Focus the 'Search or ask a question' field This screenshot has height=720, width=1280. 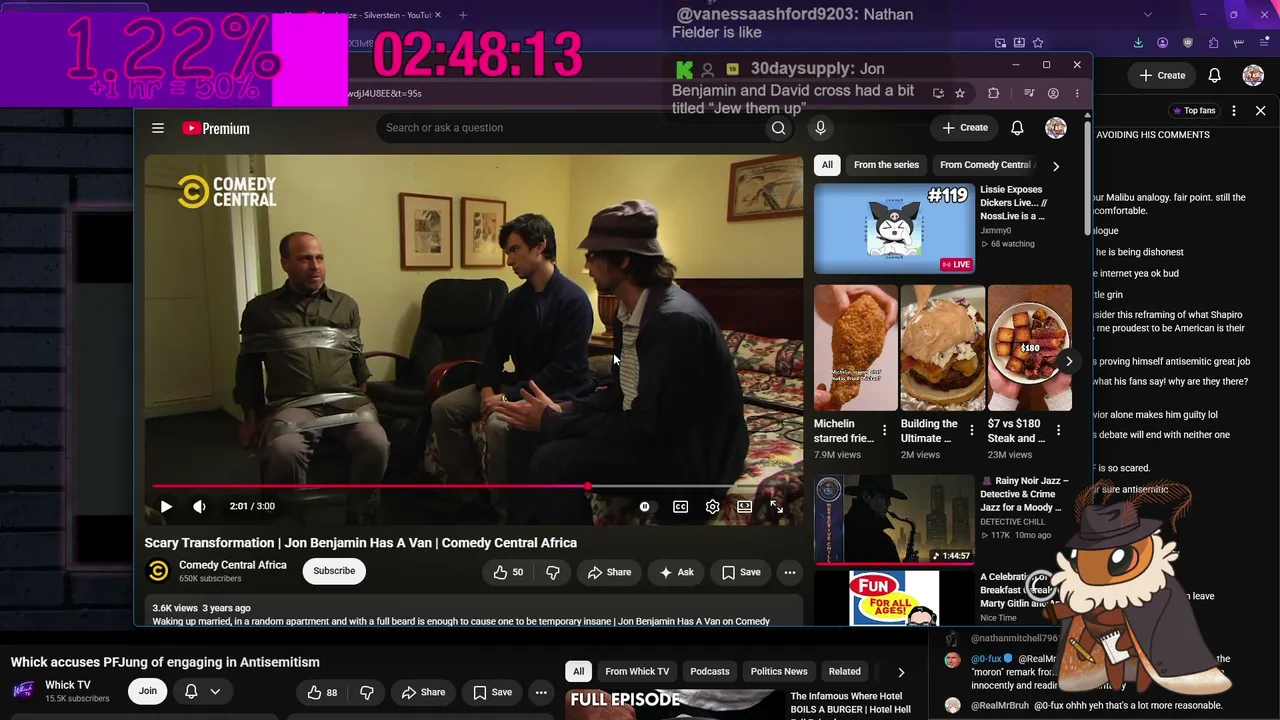(x=570, y=128)
